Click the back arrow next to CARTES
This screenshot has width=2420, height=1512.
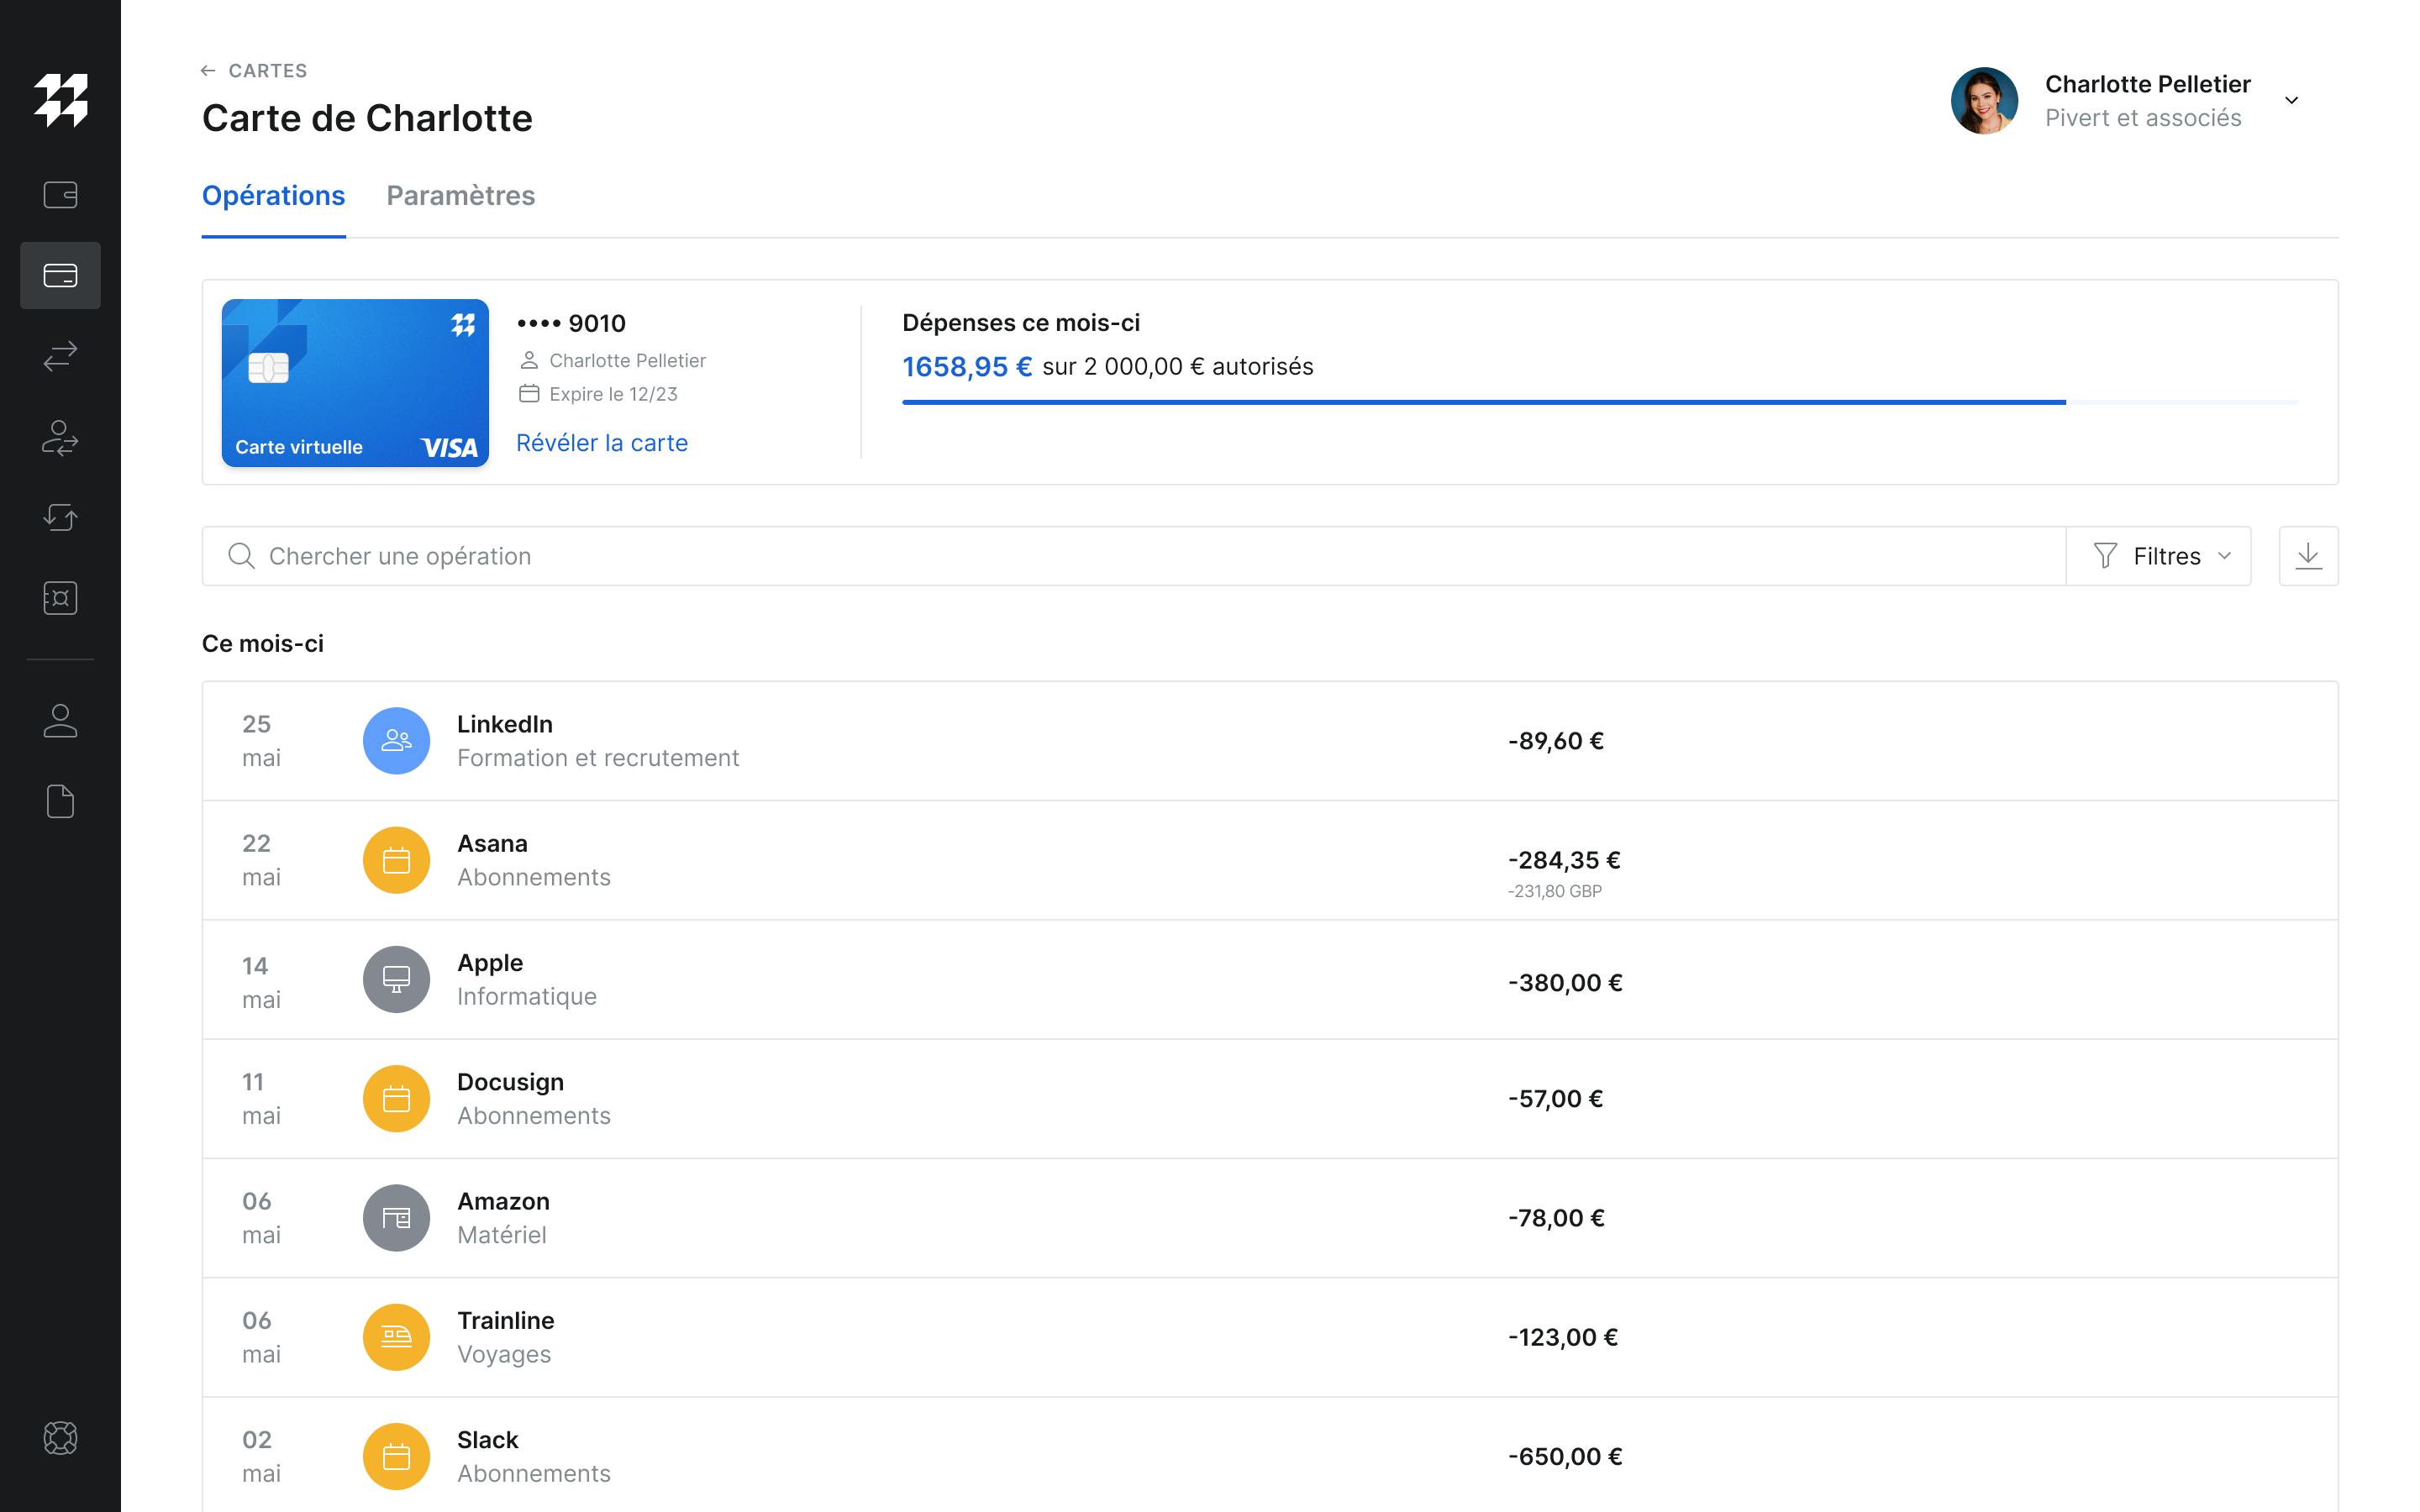(x=208, y=71)
